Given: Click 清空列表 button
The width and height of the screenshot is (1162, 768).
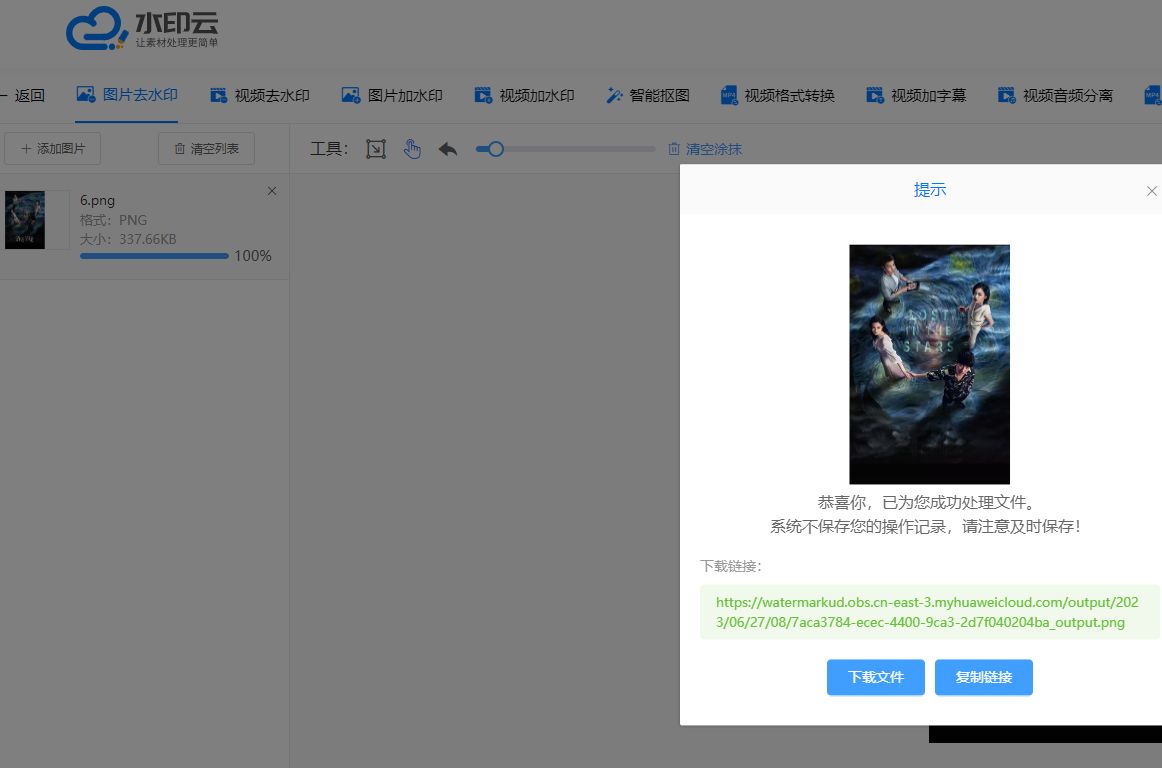Looking at the screenshot, I should [206, 149].
